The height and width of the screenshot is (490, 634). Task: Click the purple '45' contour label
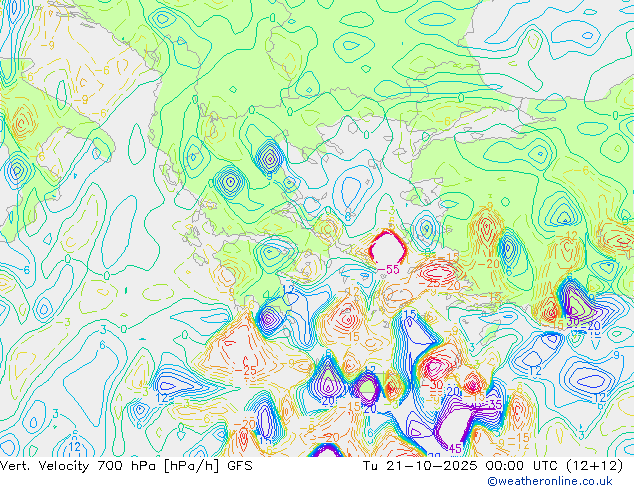(455, 448)
